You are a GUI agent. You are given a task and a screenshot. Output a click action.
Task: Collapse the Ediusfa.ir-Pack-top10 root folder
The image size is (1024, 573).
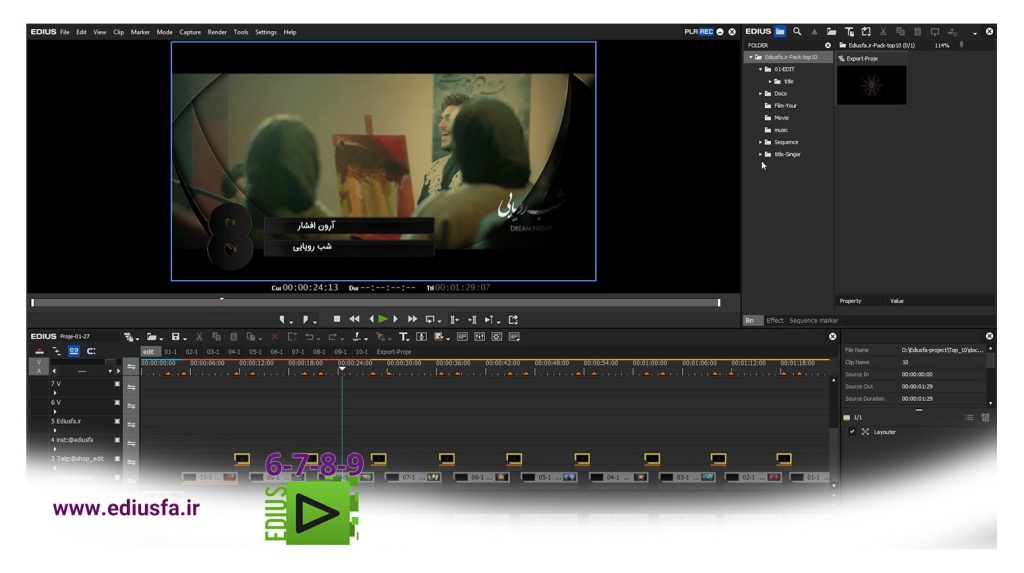(750, 57)
